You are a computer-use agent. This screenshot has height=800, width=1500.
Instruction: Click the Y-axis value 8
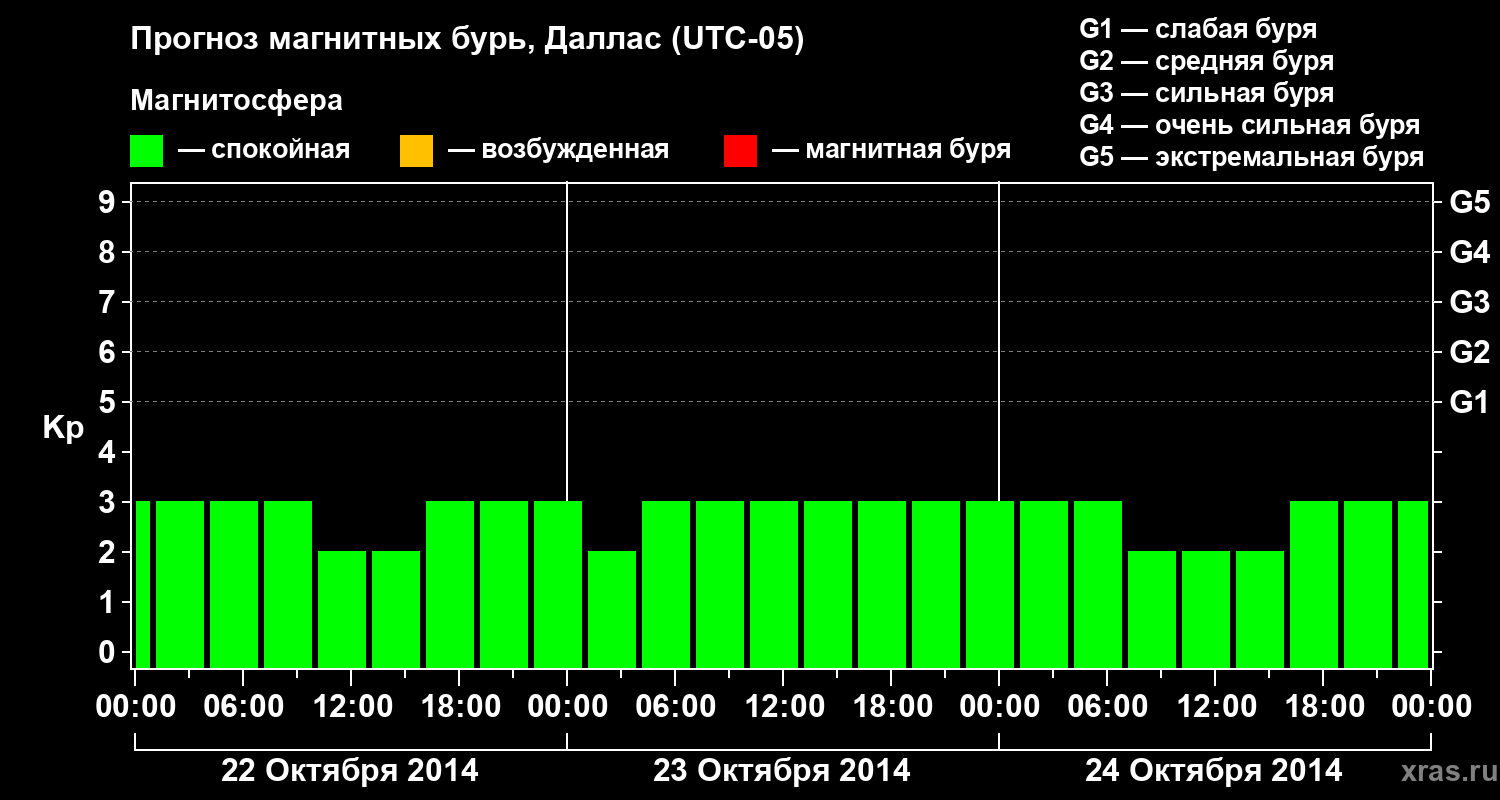pos(109,252)
